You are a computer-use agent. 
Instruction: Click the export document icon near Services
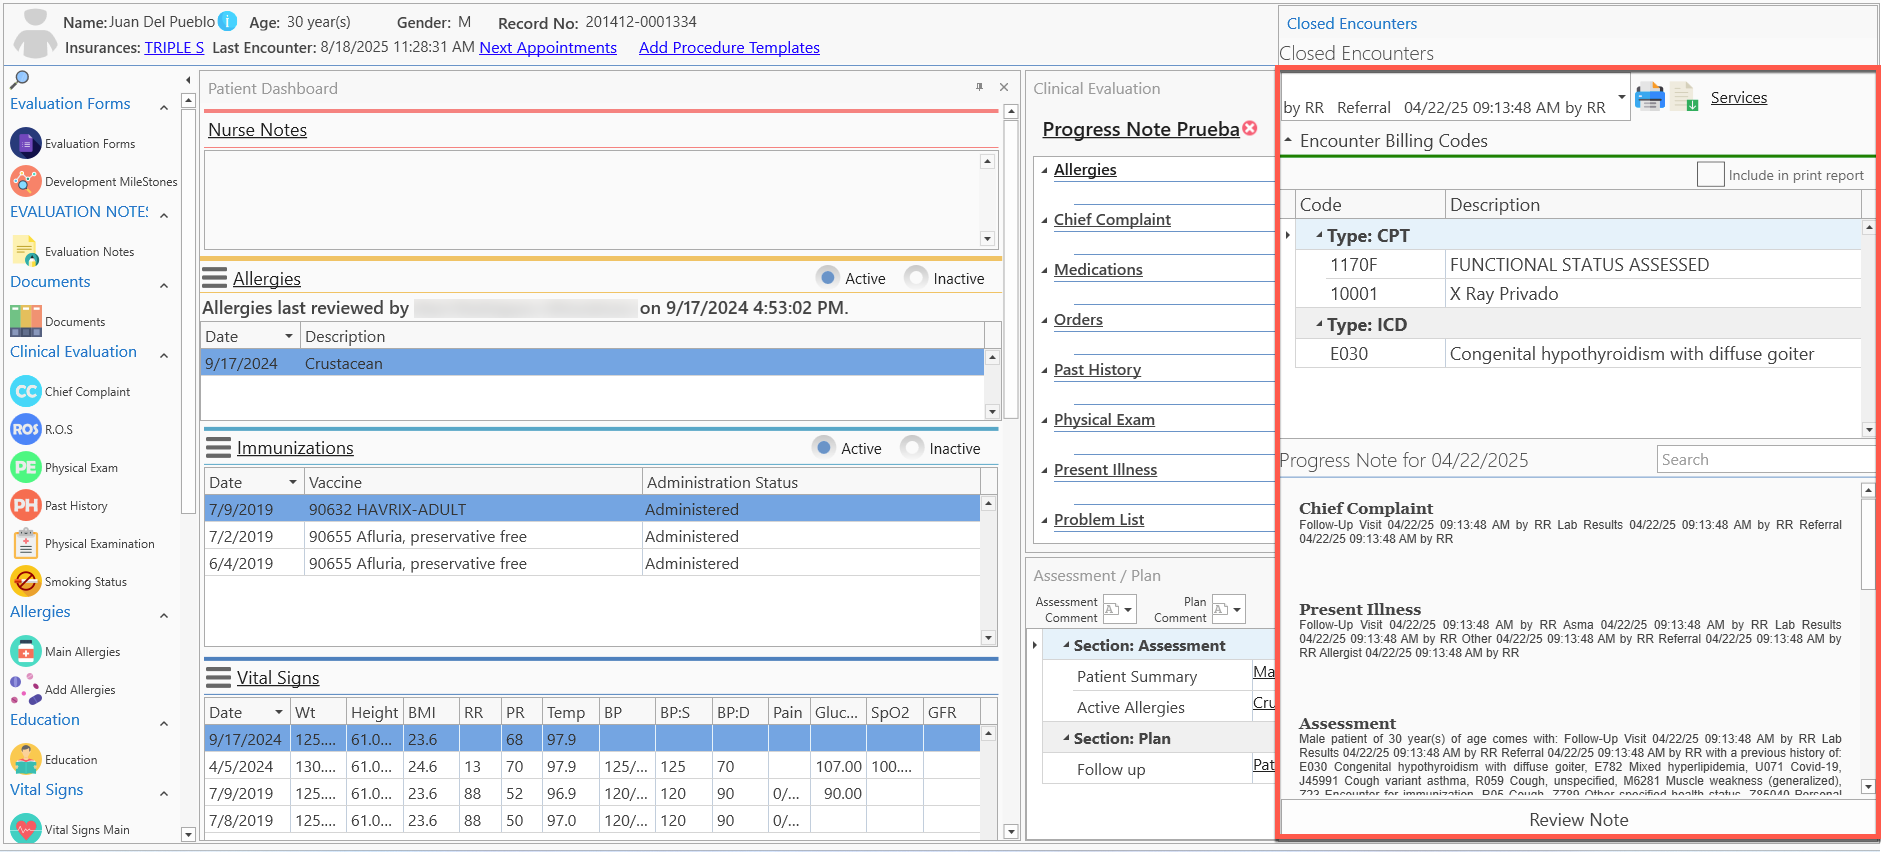click(x=1684, y=97)
